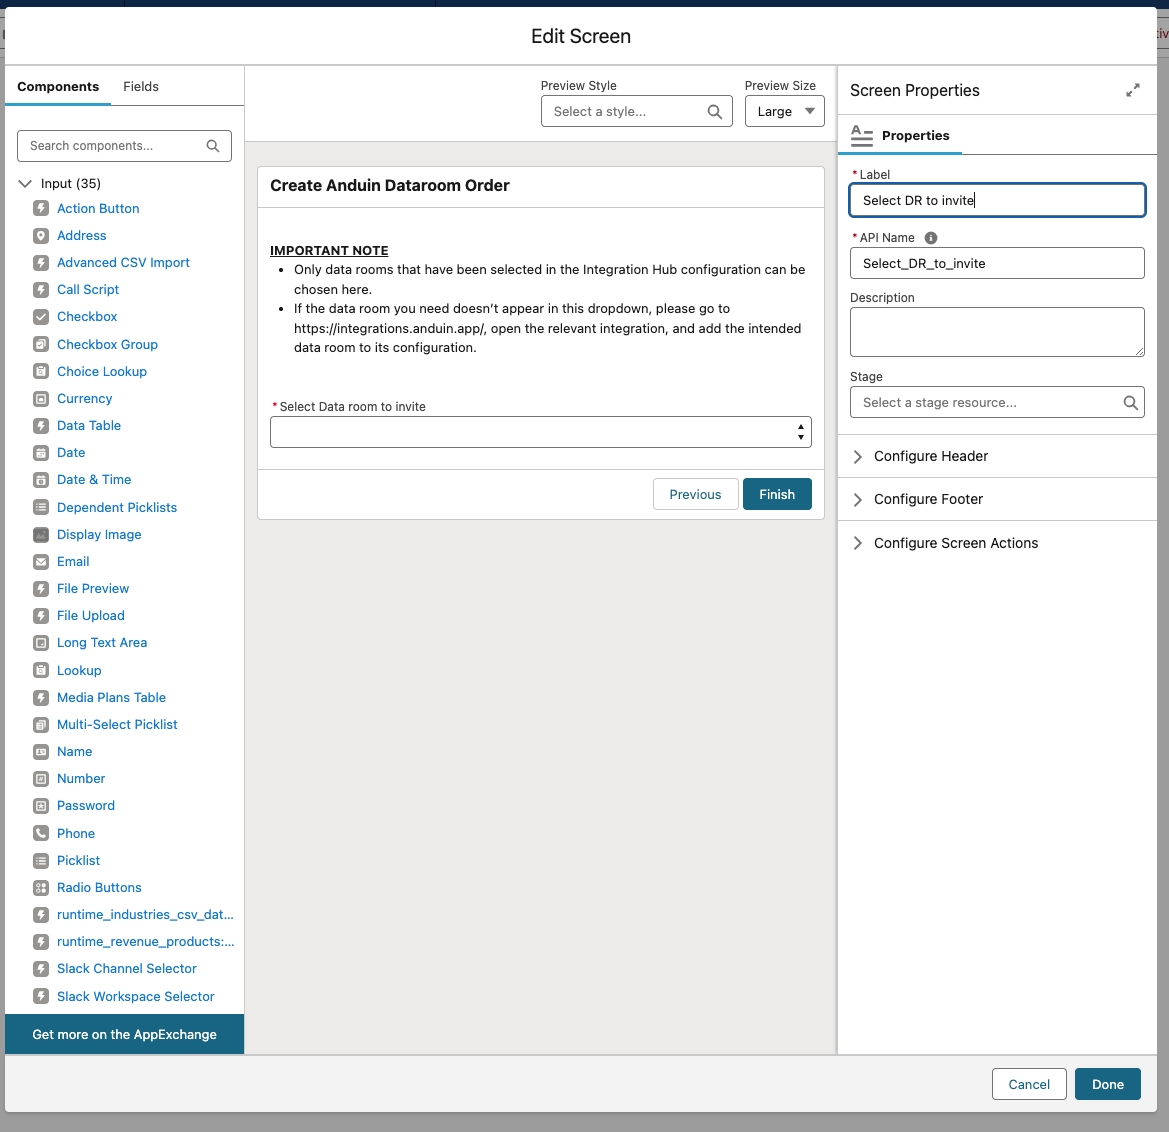This screenshot has height=1132, width=1169.
Task: Click into the Description text area
Action: coord(997,332)
